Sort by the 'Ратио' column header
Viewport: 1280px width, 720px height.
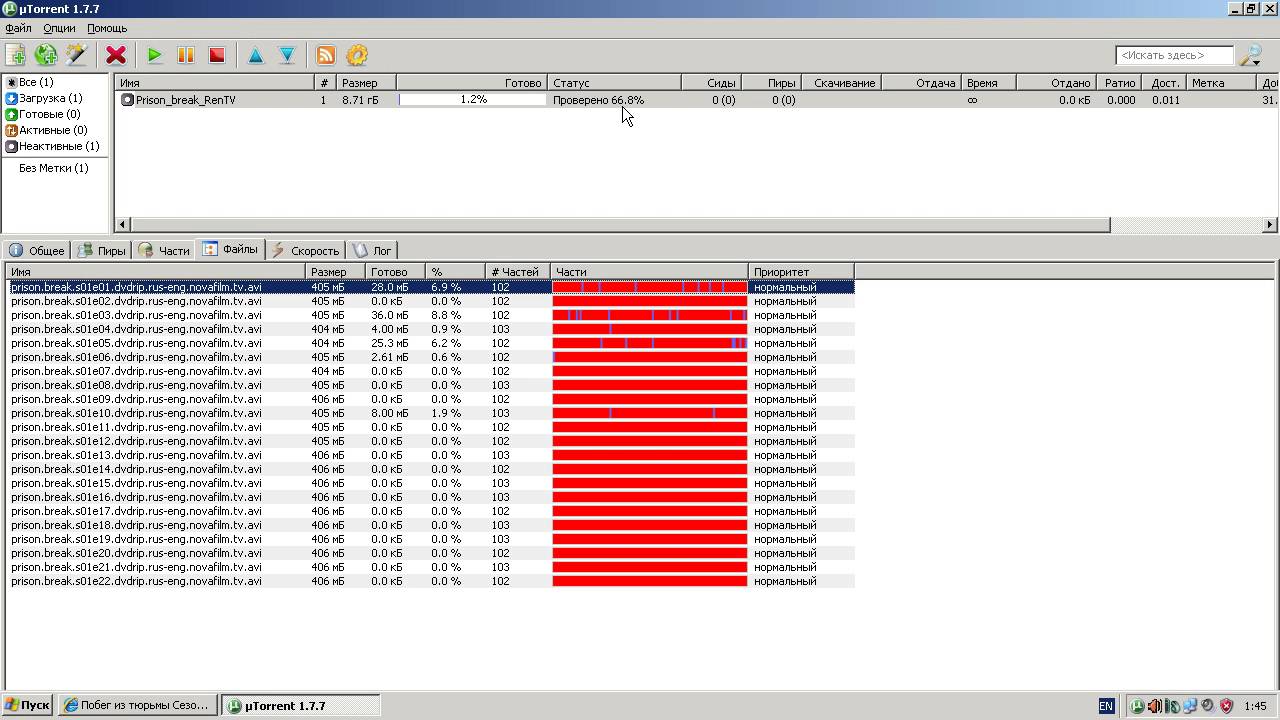1120,83
